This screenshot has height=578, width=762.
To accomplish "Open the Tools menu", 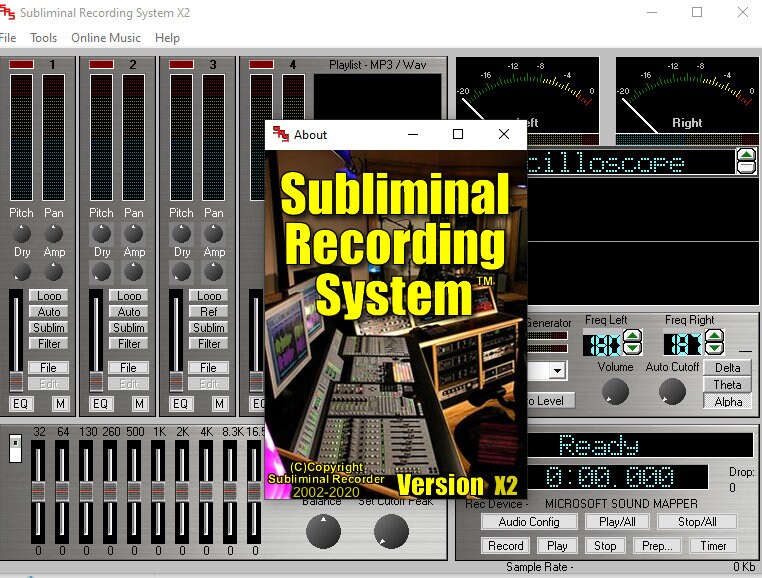I will pyautogui.click(x=43, y=38).
